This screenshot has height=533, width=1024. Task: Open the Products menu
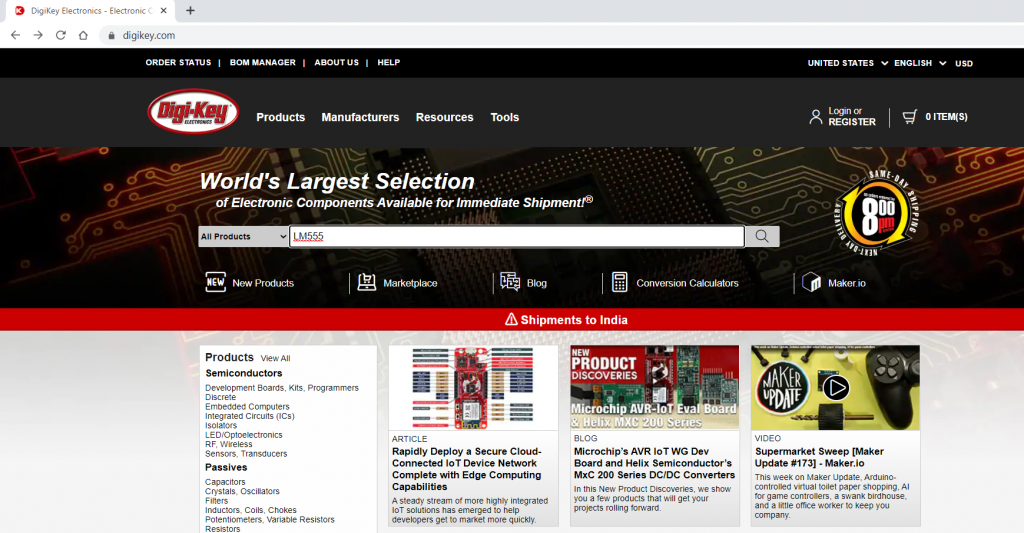pyautogui.click(x=281, y=118)
